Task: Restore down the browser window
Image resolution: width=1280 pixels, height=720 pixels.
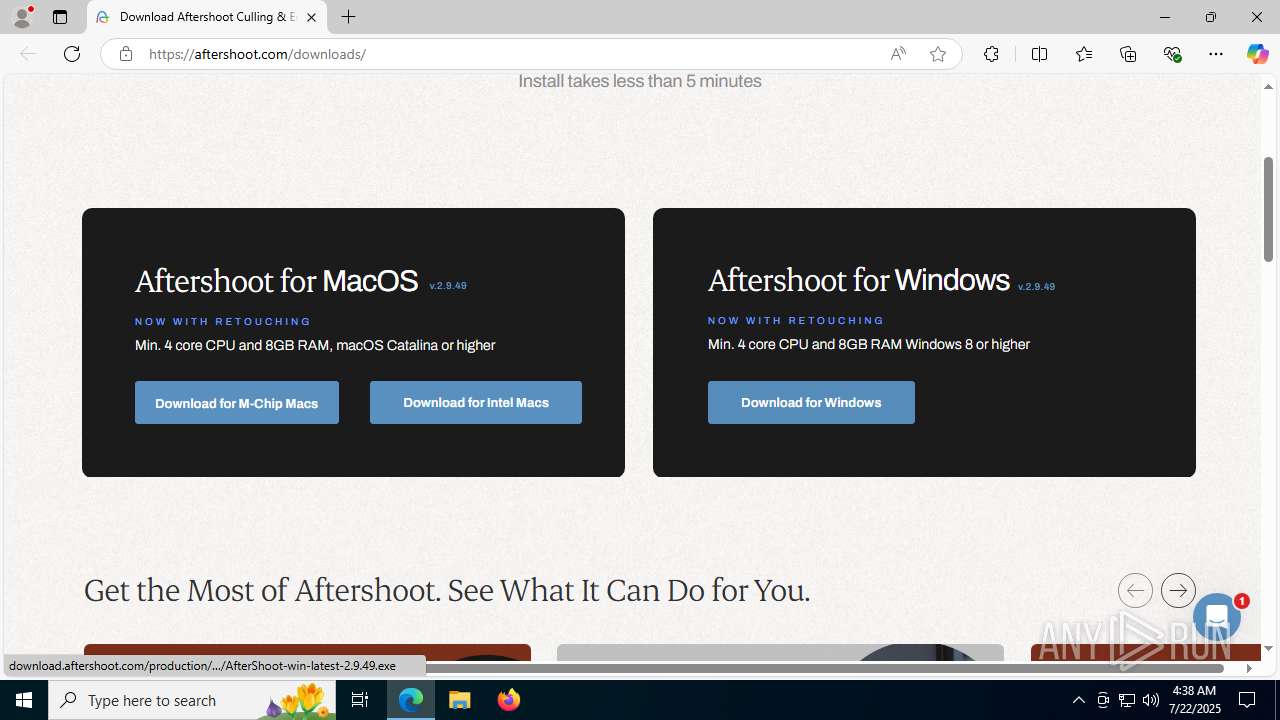Action: 1211,17
